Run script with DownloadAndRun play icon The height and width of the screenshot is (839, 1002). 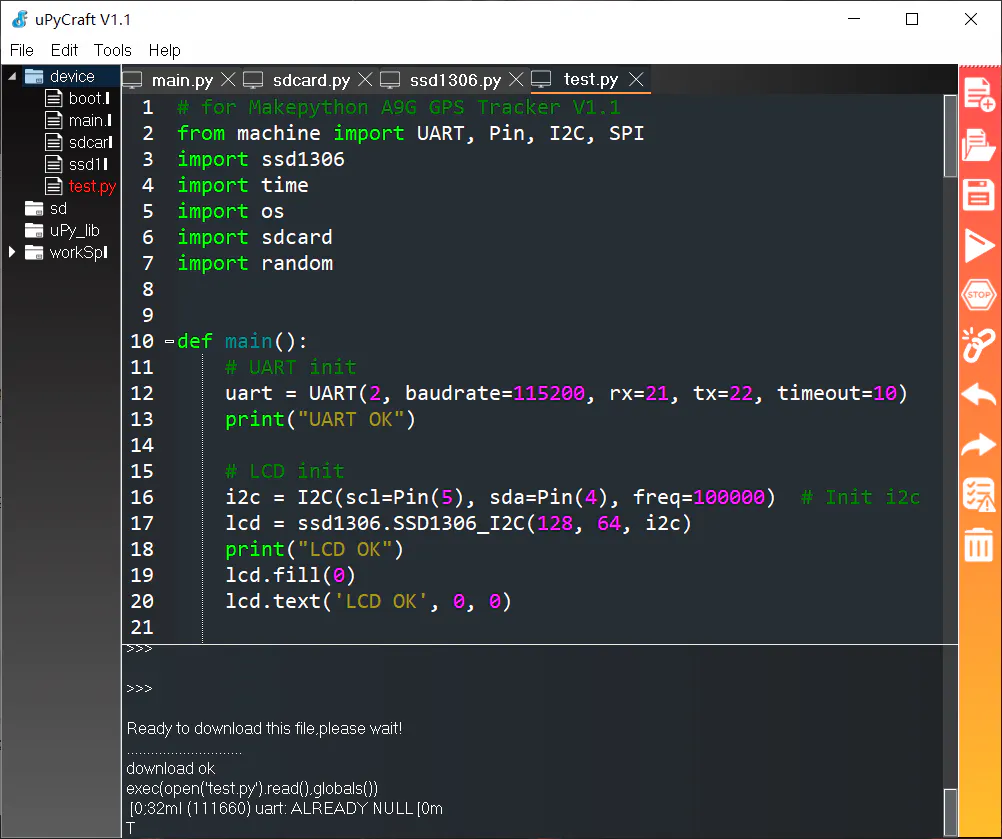(978, 245)
